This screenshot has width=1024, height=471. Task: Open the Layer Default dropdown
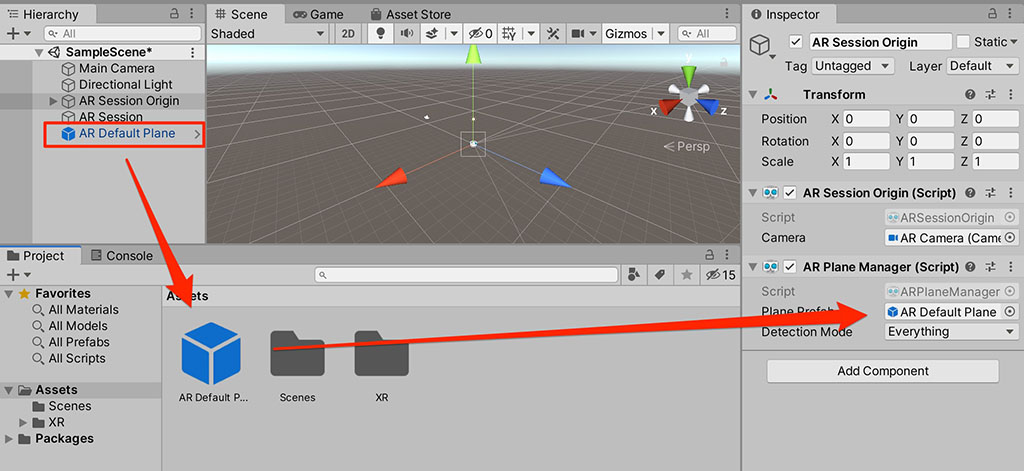[x=983, y=66]
